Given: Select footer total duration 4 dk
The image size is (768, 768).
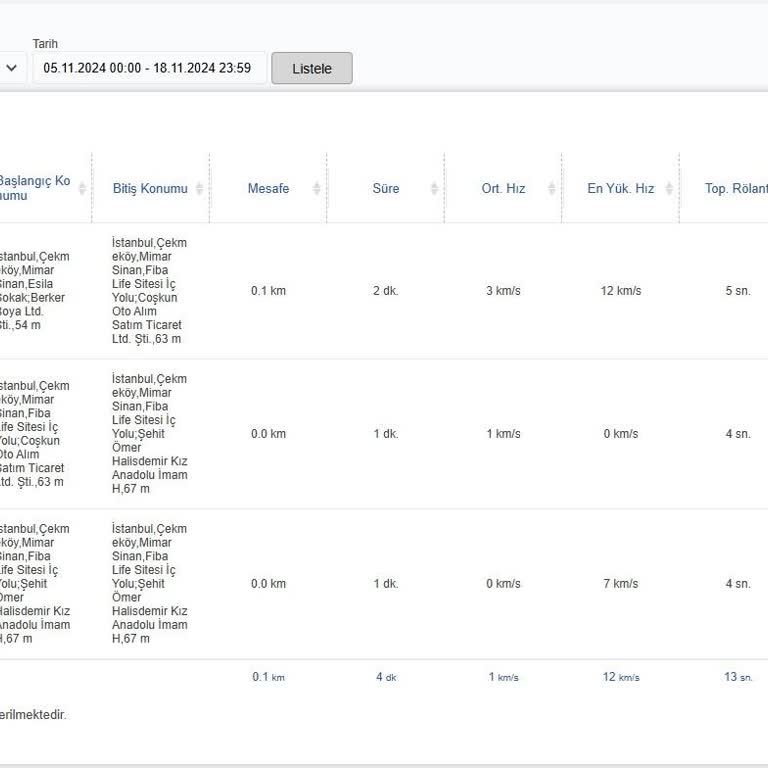Looking at the screenshot, I should coord(386,677).
